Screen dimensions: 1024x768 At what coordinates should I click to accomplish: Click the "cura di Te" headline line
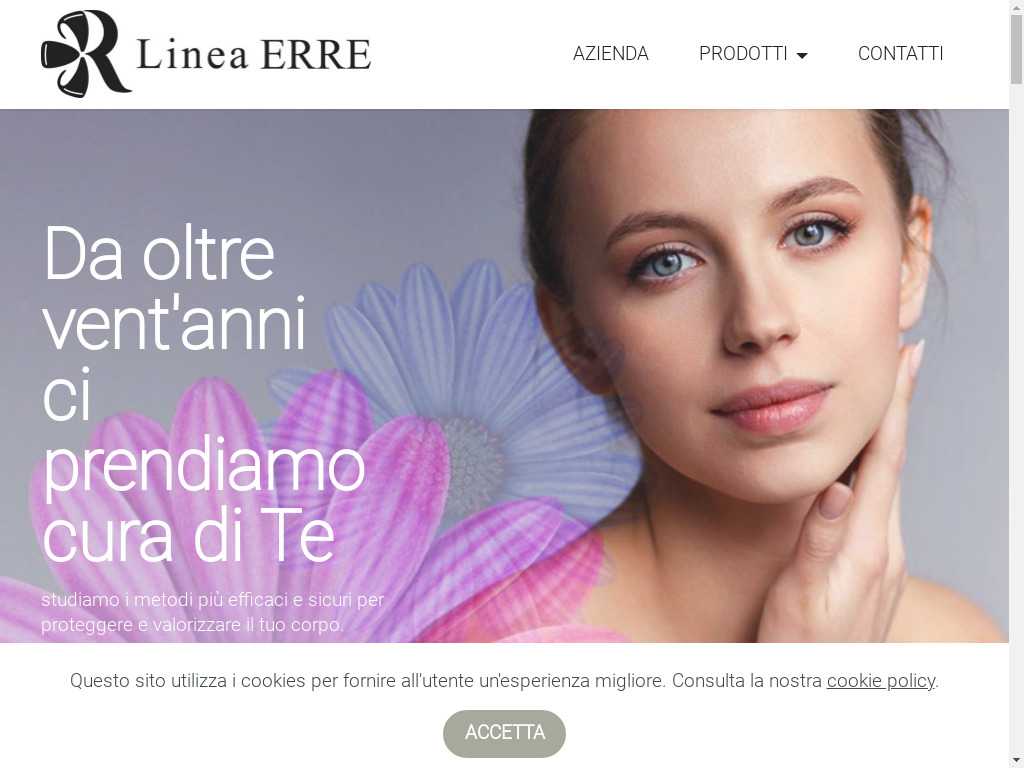click(x=189, y=536)
